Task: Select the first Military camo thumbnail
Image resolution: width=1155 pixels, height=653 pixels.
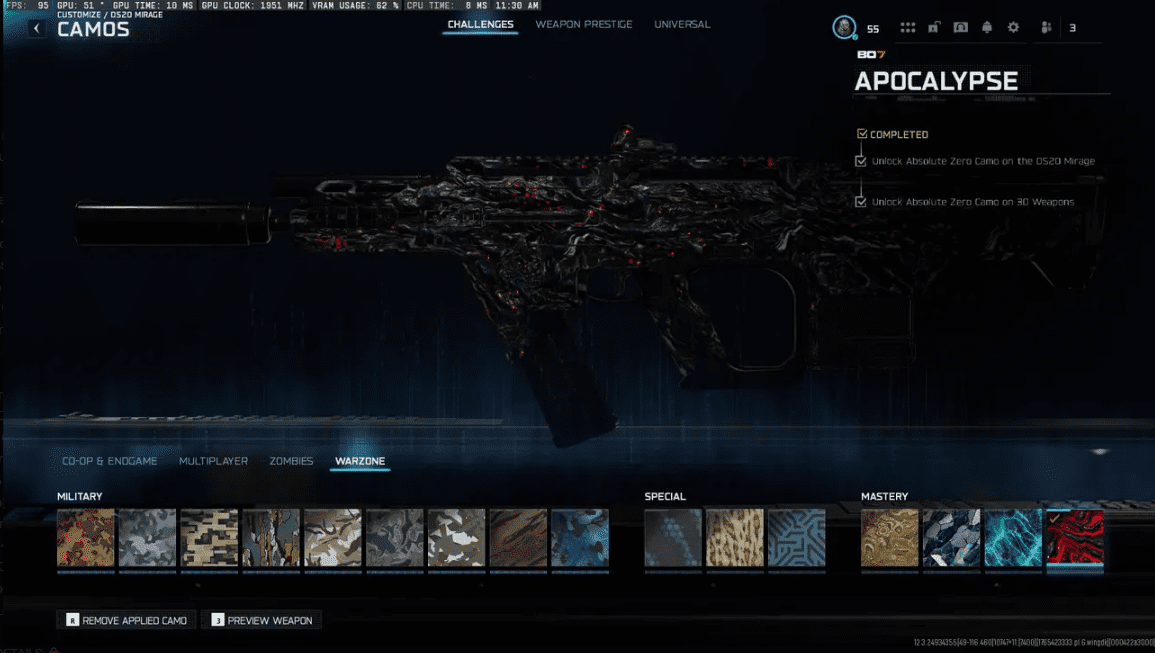Action: pyautogui.click(x=86, y=538)
